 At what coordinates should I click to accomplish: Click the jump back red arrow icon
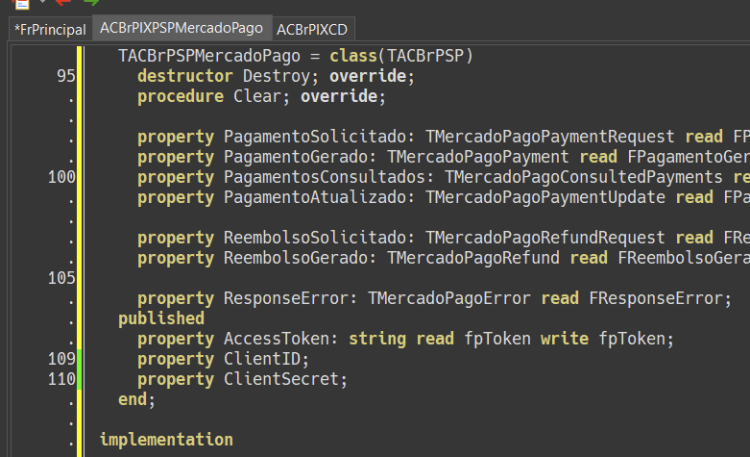(63, 2)
